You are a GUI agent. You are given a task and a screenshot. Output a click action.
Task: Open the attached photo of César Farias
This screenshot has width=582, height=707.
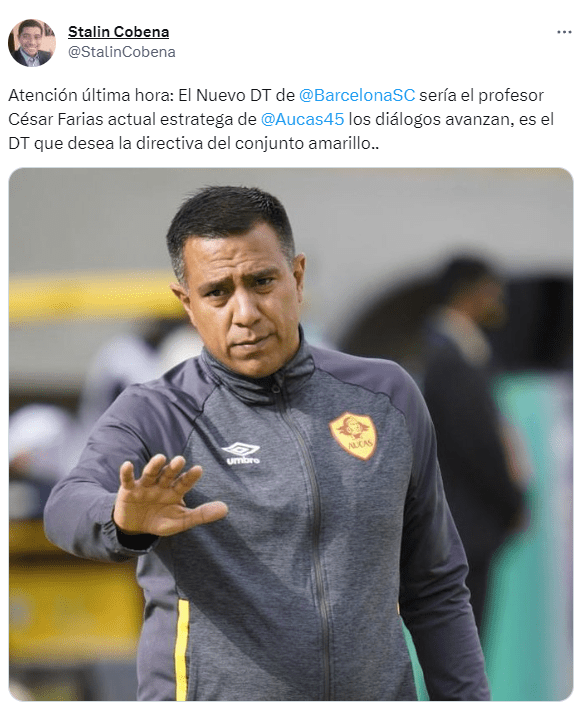[291, 434]
